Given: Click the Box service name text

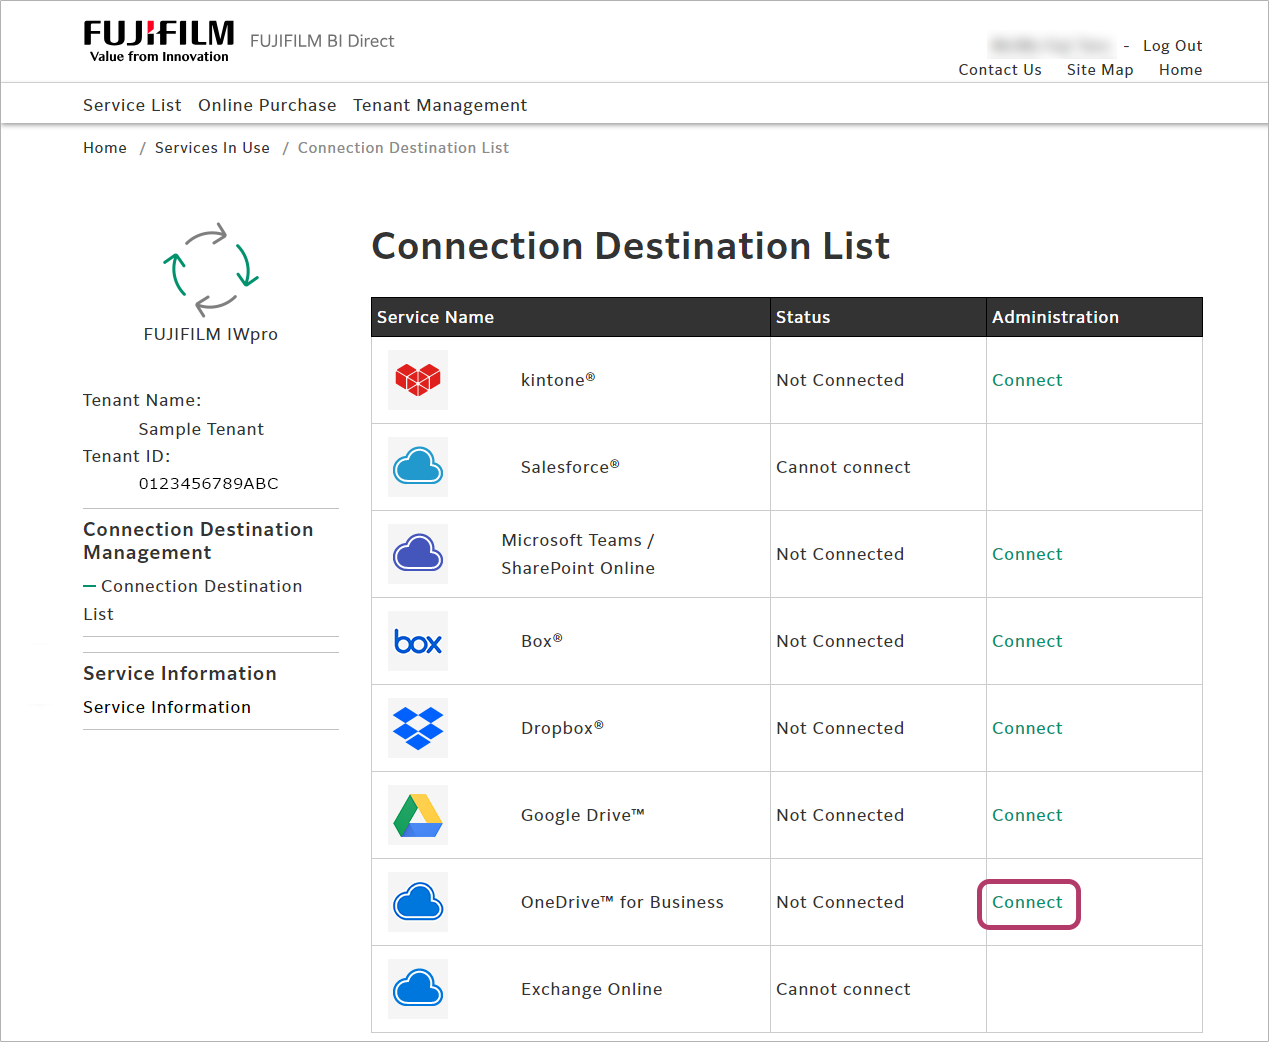Looking at the screenshot, I should [542, 641].
